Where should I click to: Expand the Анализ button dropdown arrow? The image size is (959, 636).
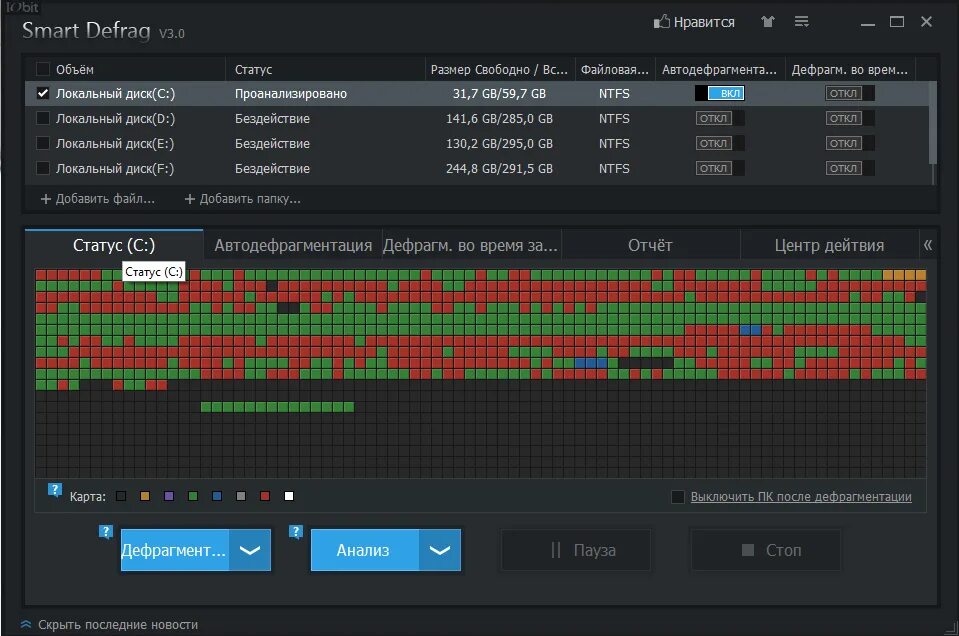440,550
